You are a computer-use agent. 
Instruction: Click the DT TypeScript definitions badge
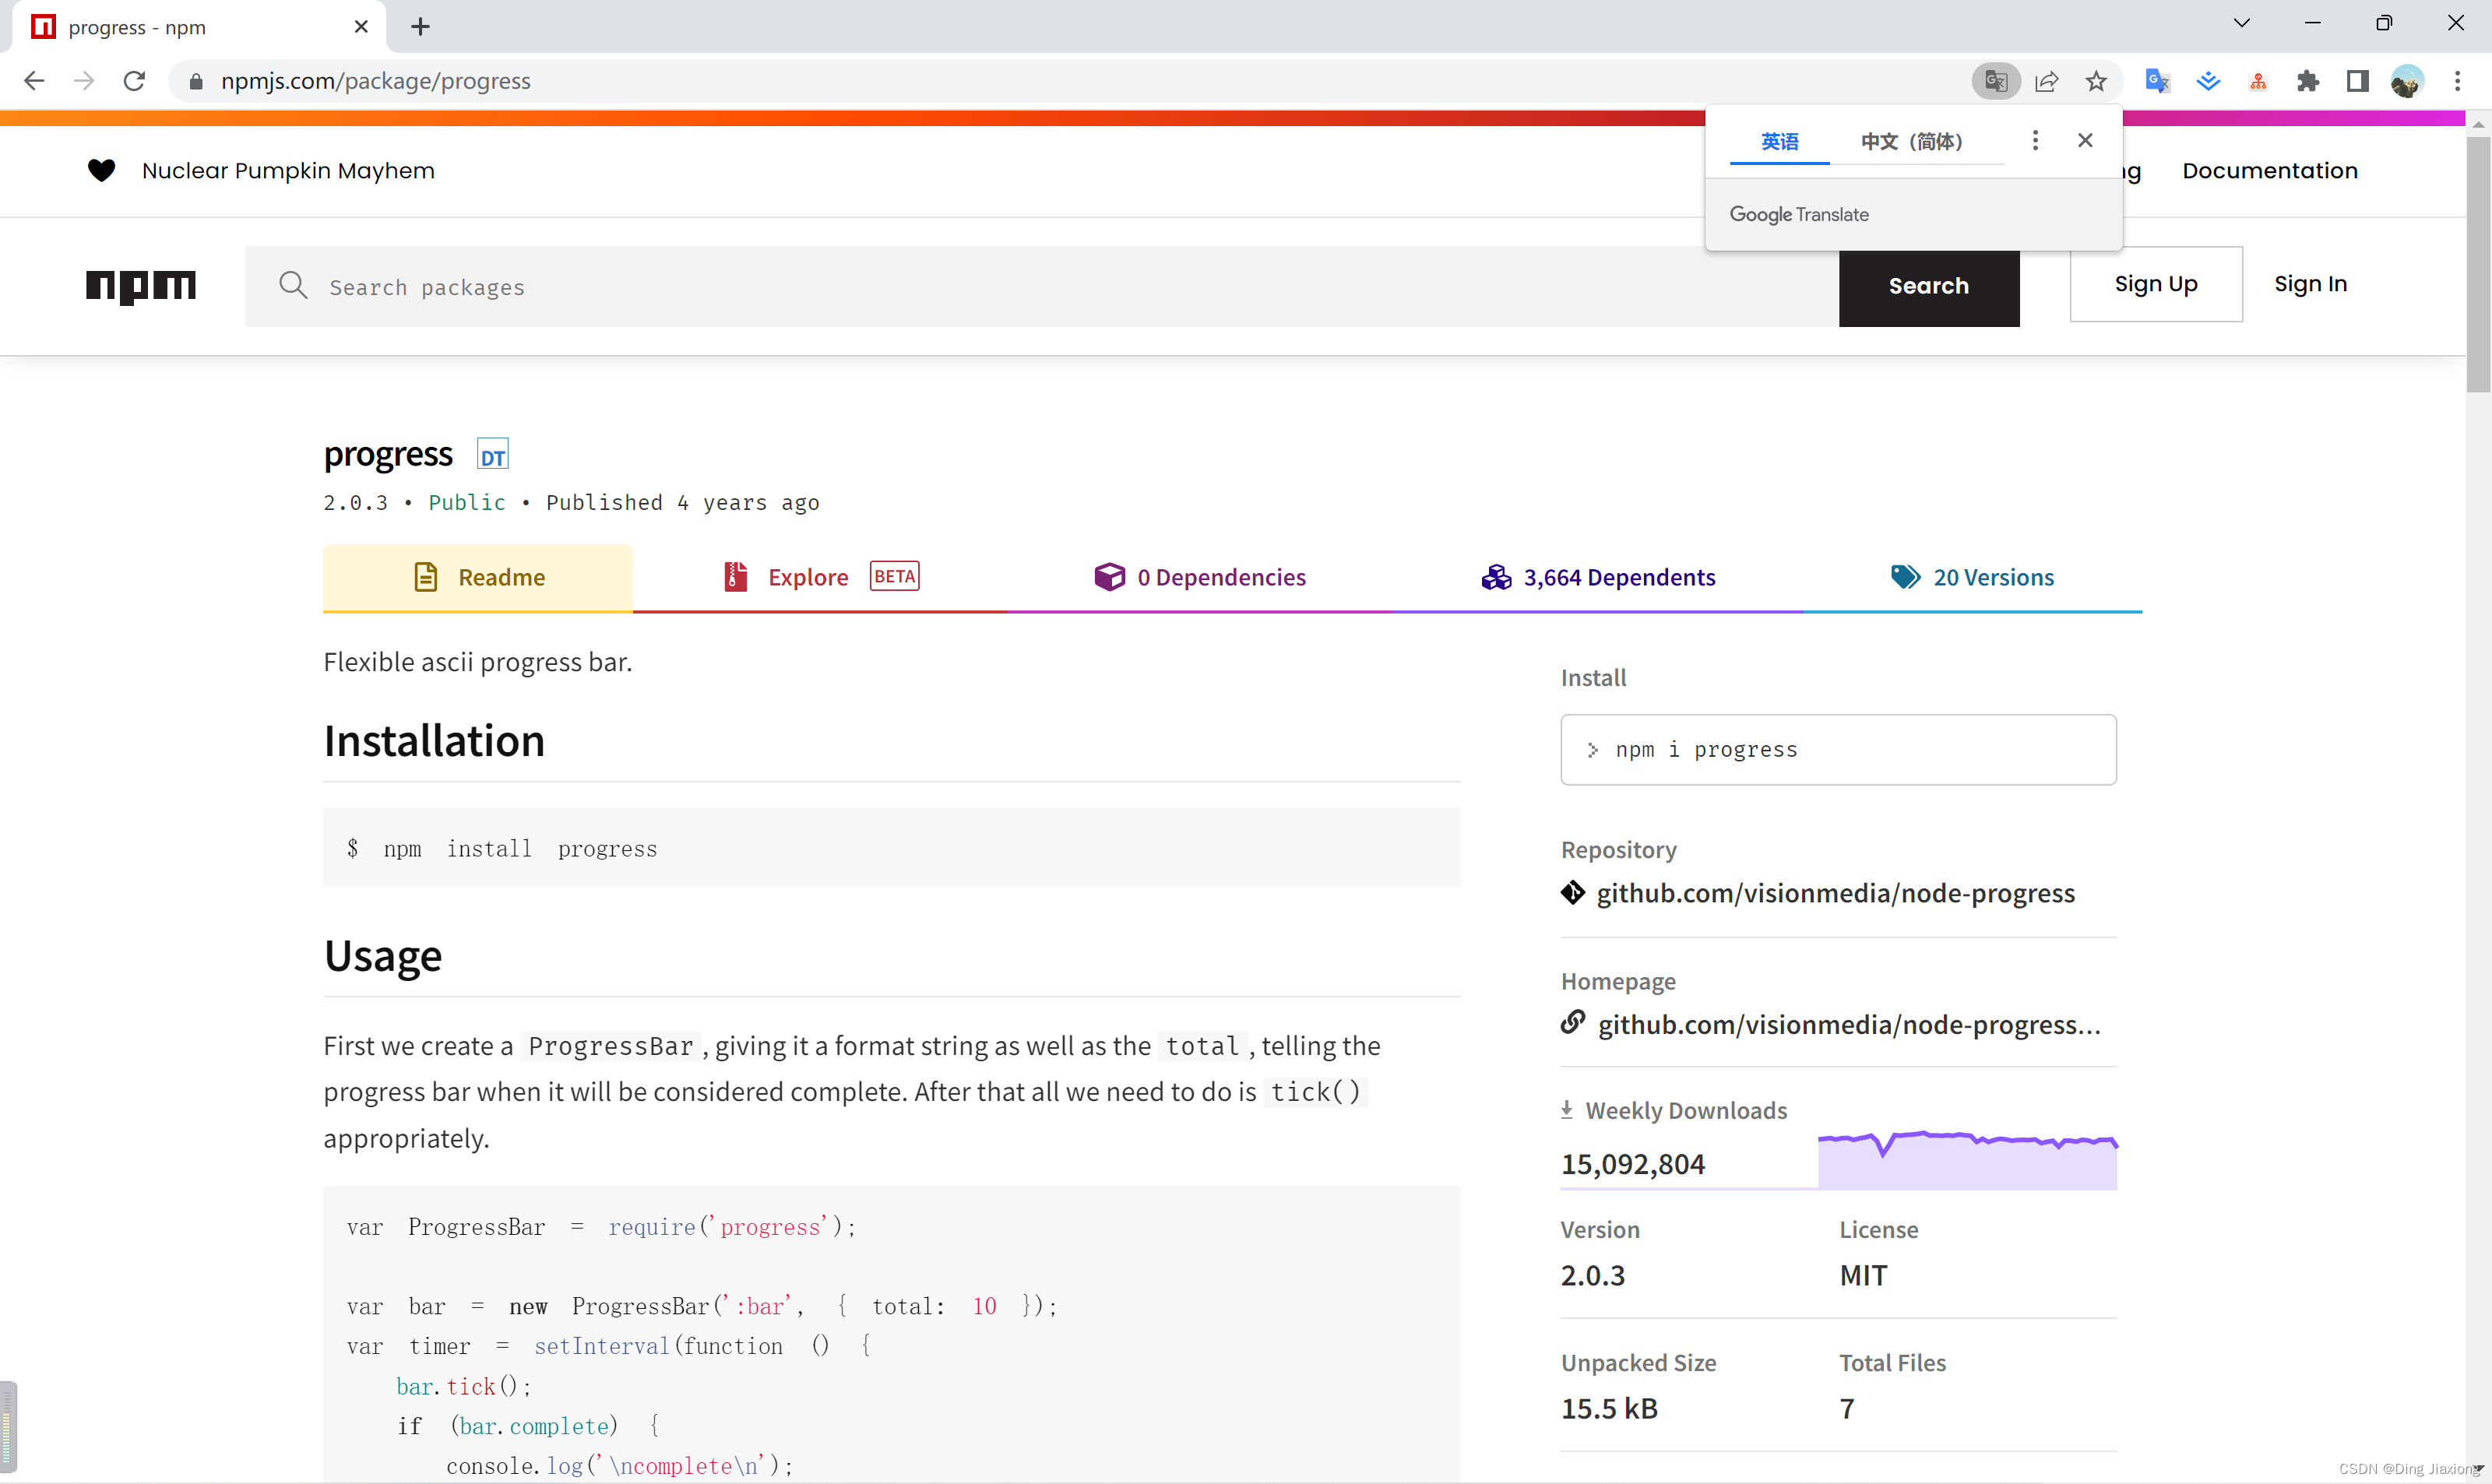492,456
